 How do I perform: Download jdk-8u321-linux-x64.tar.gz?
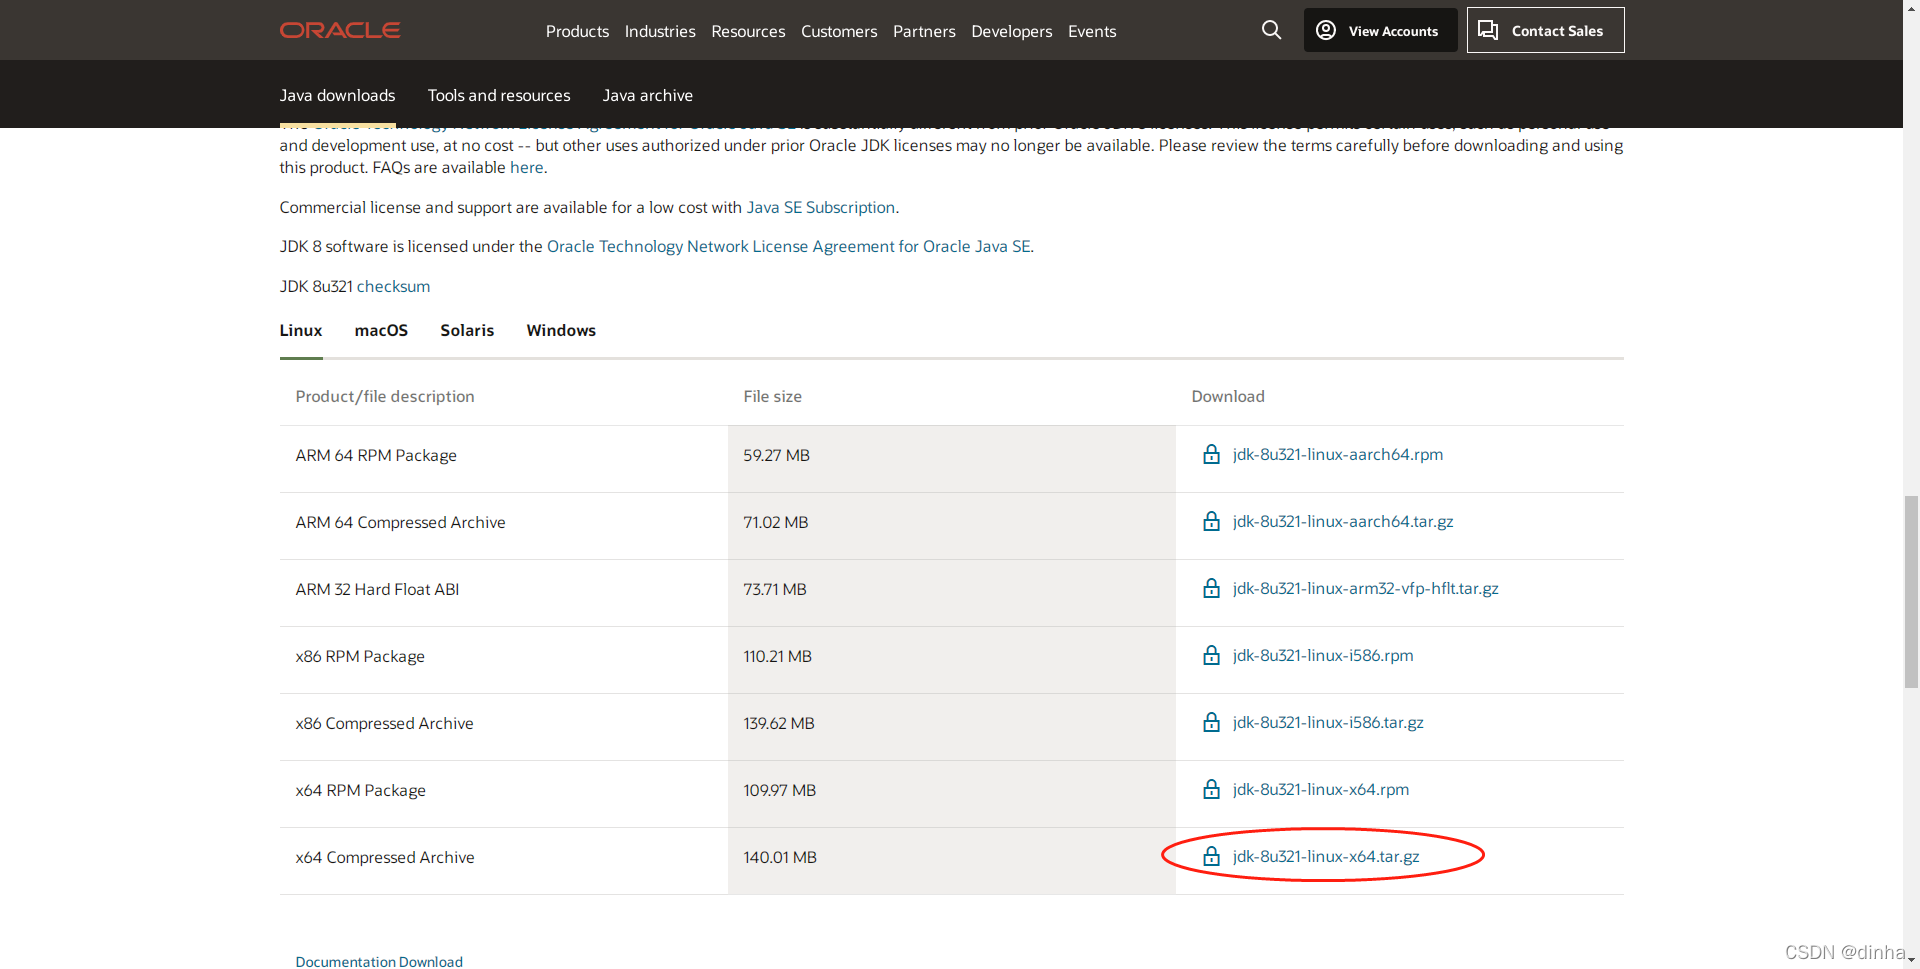1326,856
